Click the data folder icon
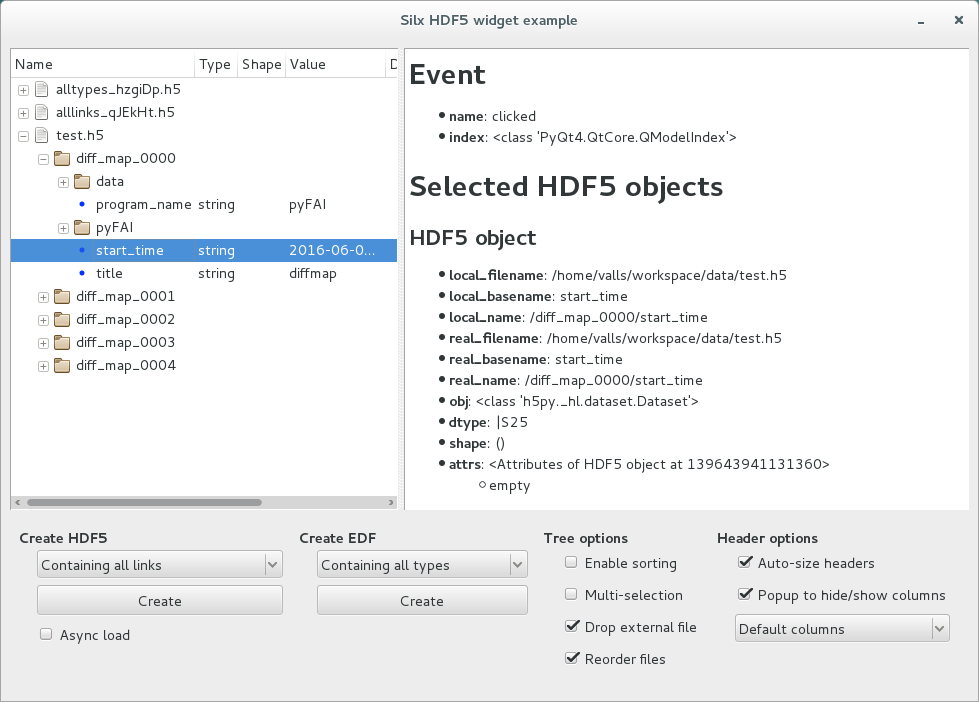The height and width of the screenshot is (702, 979). pyautogui.click(x=82, y=182)
